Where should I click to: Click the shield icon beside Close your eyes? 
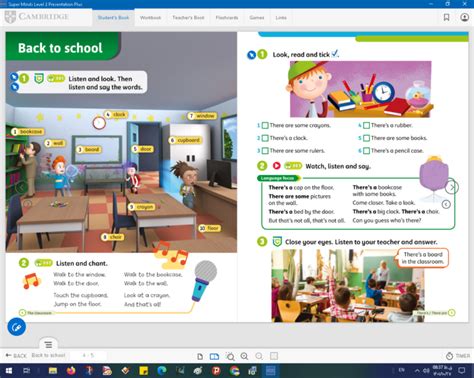(x=277, y=241)
